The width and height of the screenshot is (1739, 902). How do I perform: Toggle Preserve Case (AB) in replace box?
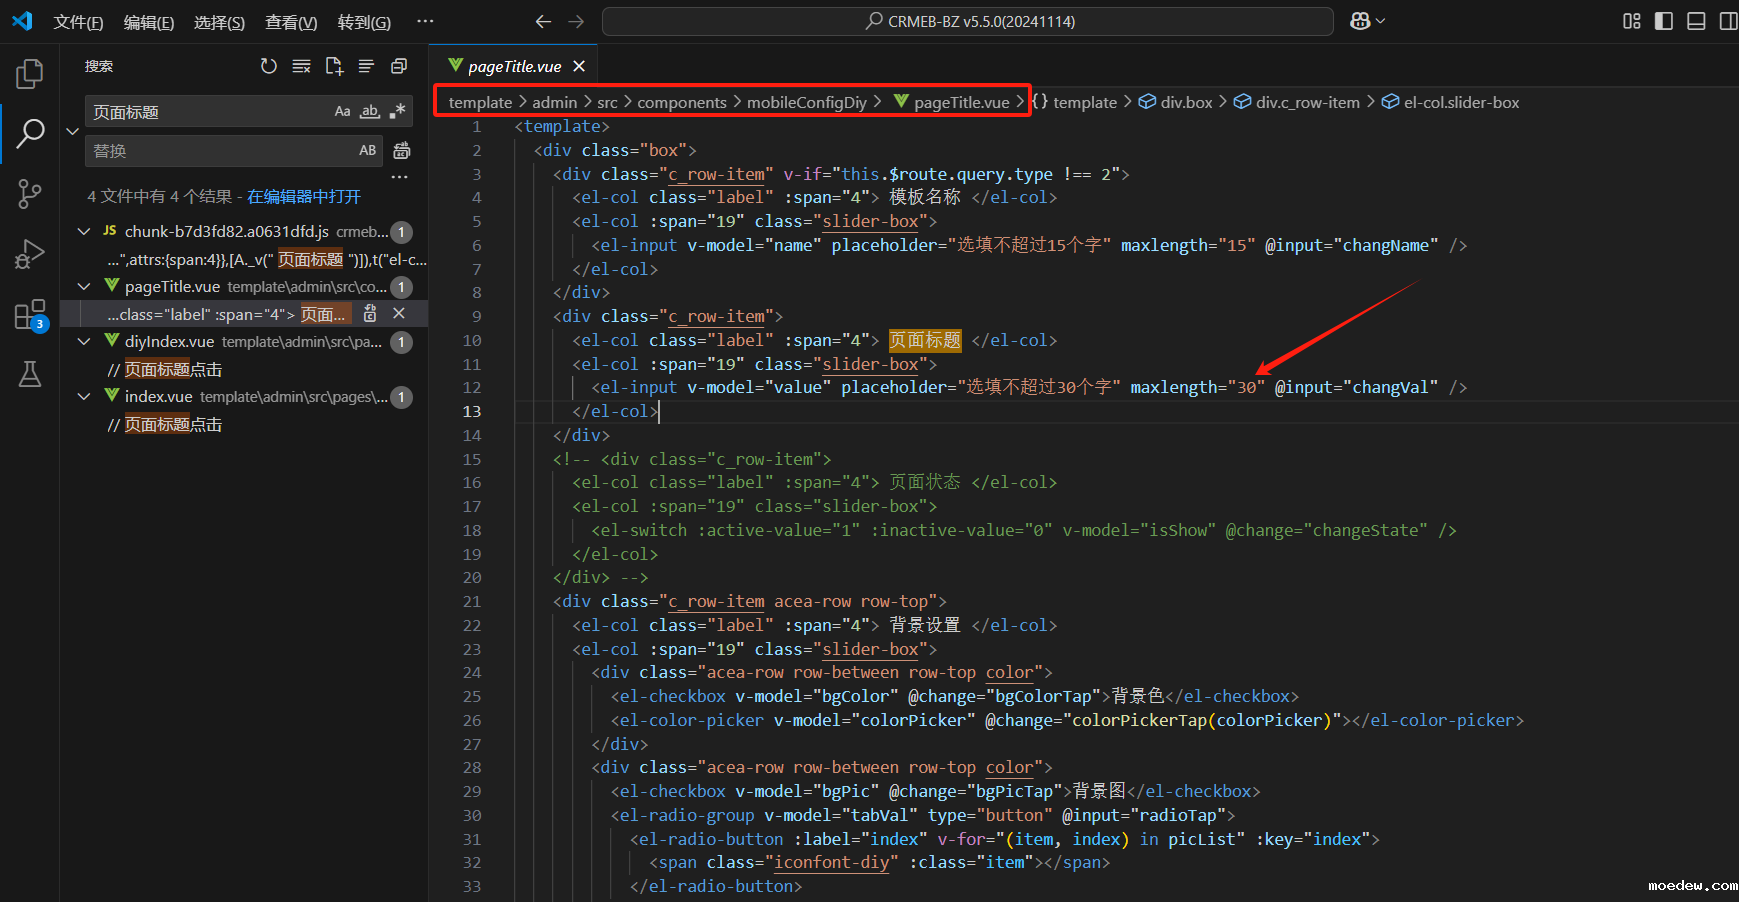[368, 151]
